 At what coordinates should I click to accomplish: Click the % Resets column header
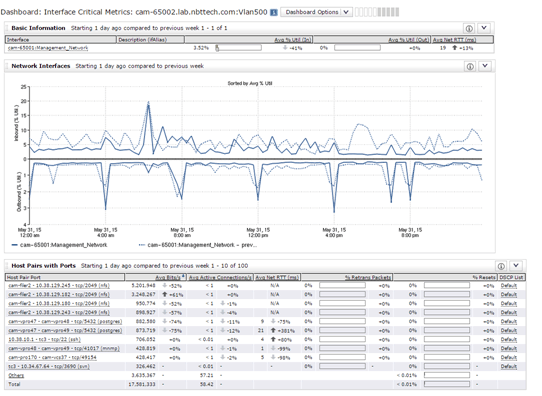[x=484, y=277]
